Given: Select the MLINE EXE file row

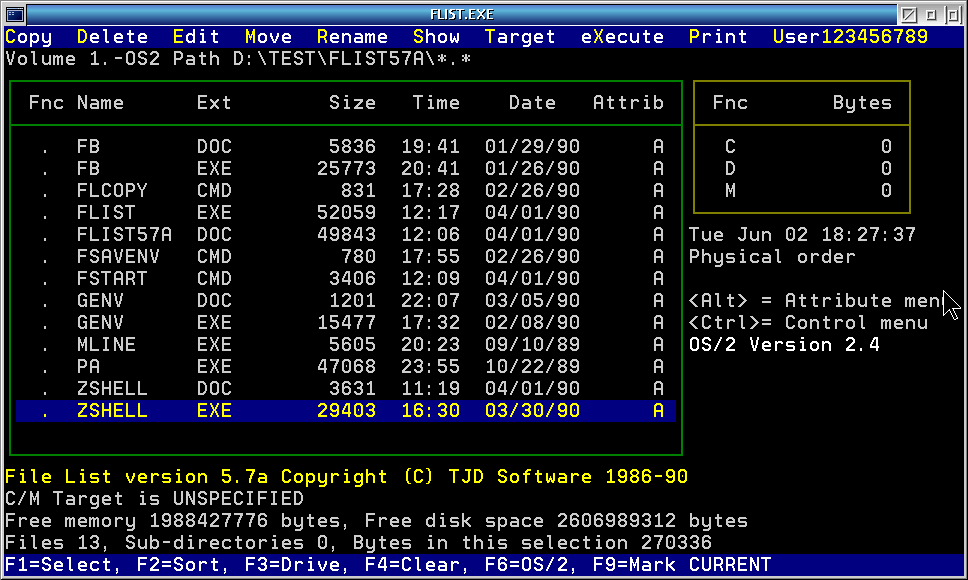Looking at the screenshot, I should 346,345.
